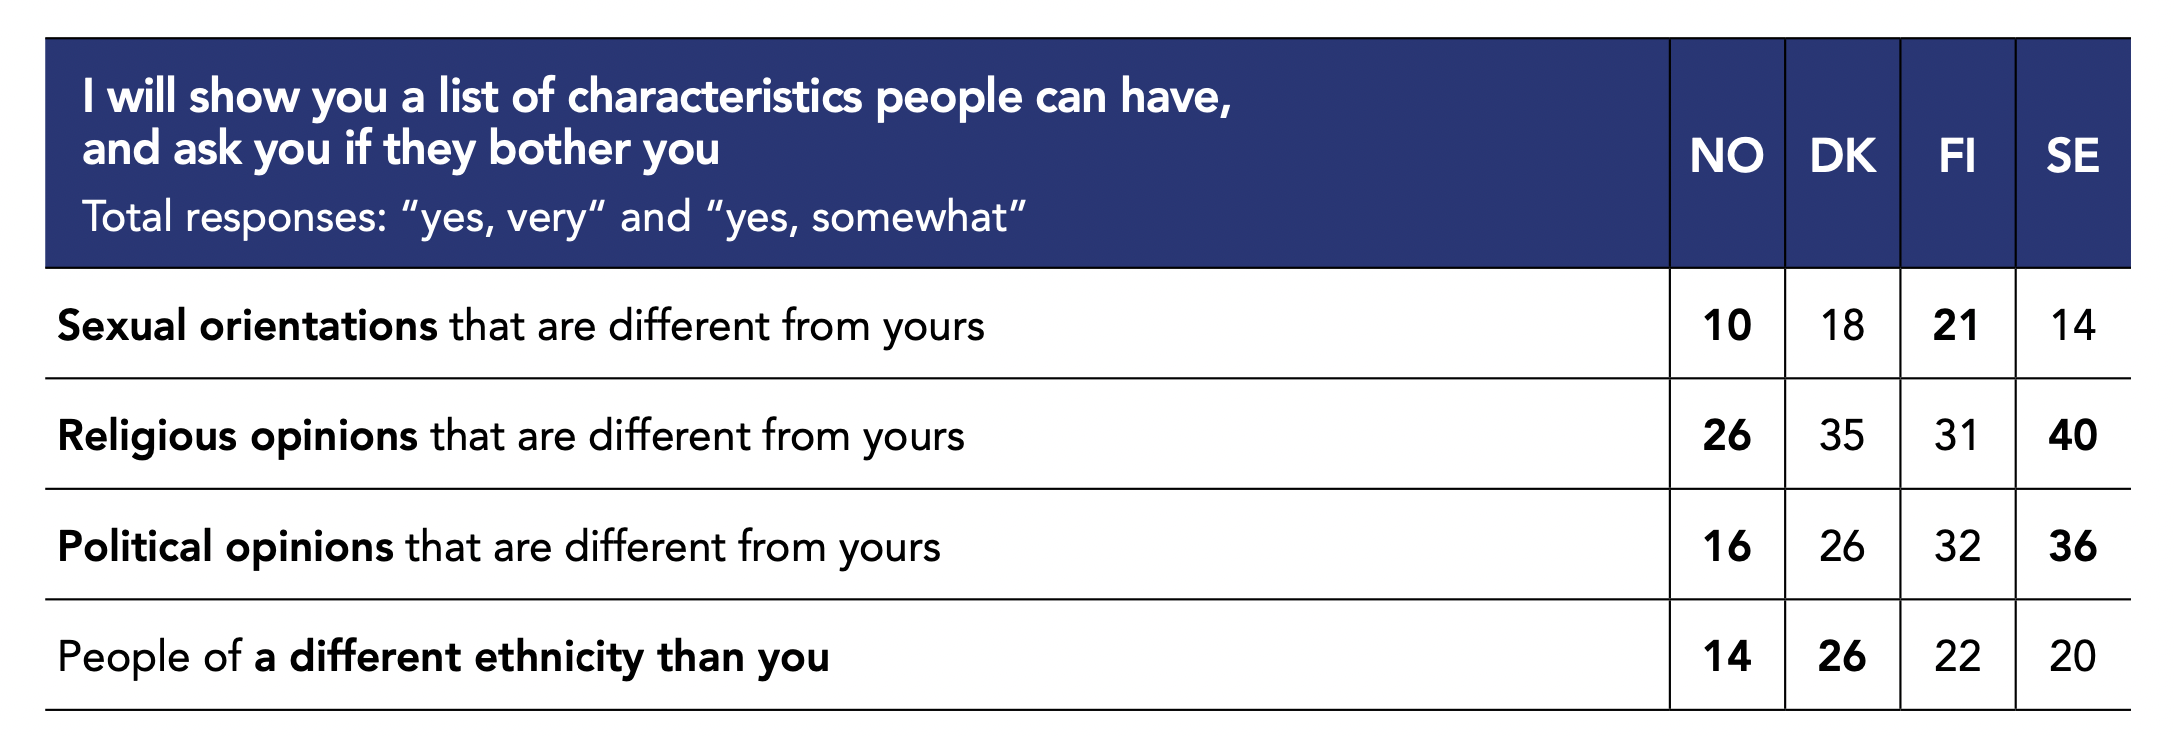Select Norway's value 14 for different ethnicity

tap(1726, 657)
